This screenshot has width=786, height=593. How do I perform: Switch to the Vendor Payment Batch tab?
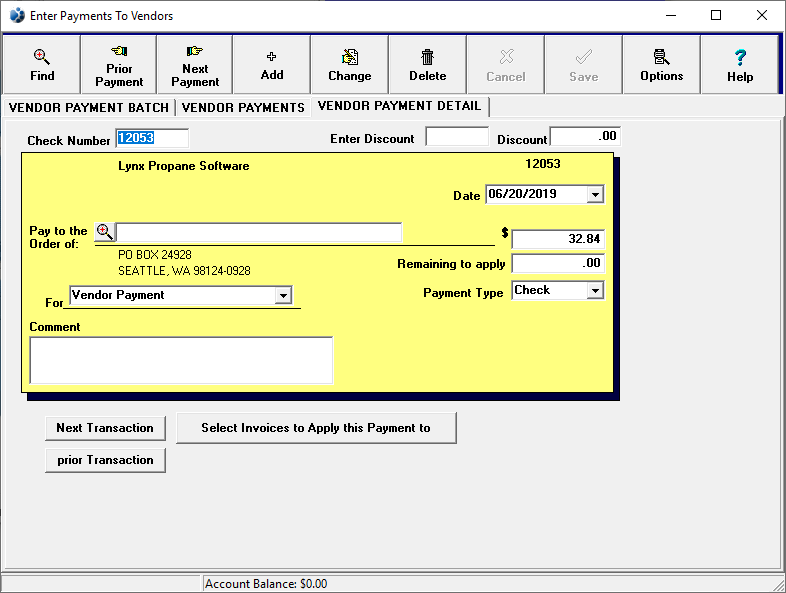pyautogui.click(x=89, y=107)
